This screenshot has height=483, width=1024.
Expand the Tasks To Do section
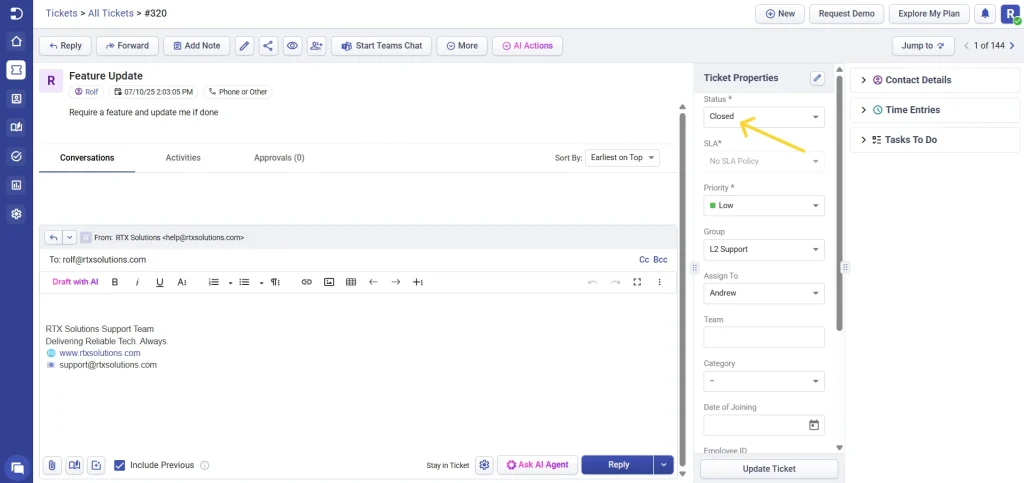935,140
